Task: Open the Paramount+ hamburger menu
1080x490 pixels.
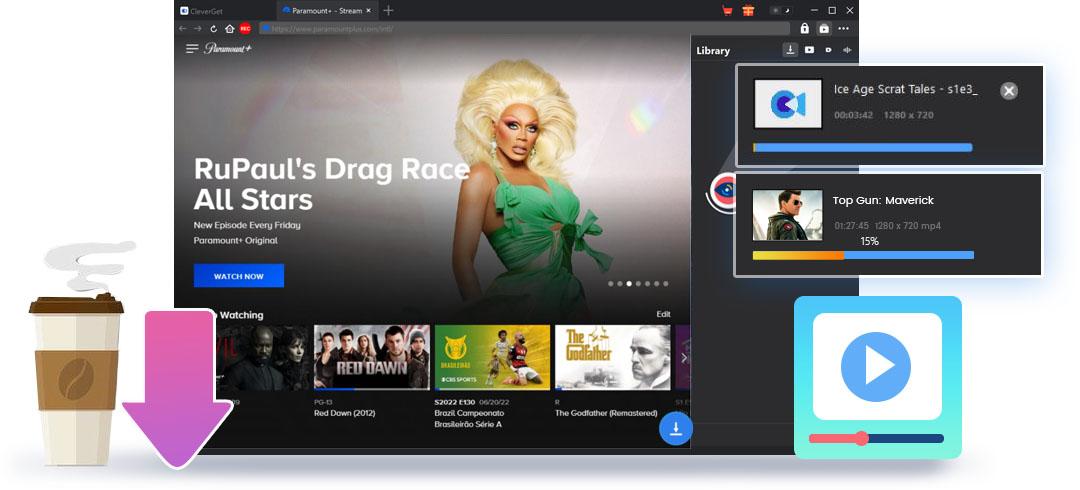Action: coord(192,48)
